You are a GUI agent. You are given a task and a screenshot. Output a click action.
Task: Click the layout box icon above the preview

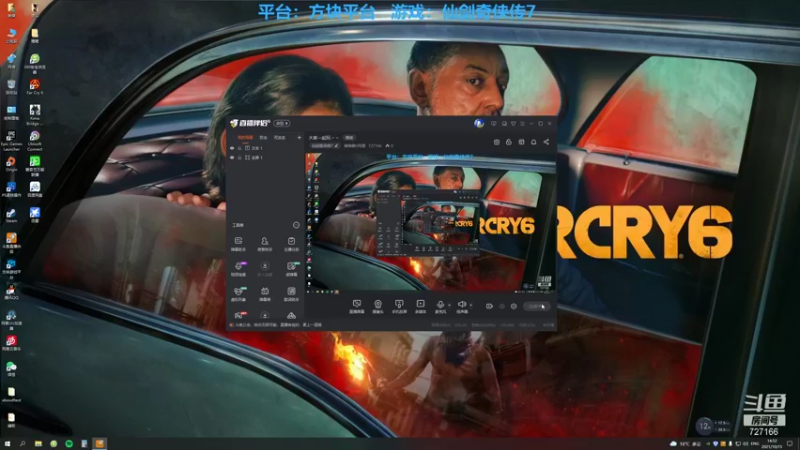(x=521, y=142)
